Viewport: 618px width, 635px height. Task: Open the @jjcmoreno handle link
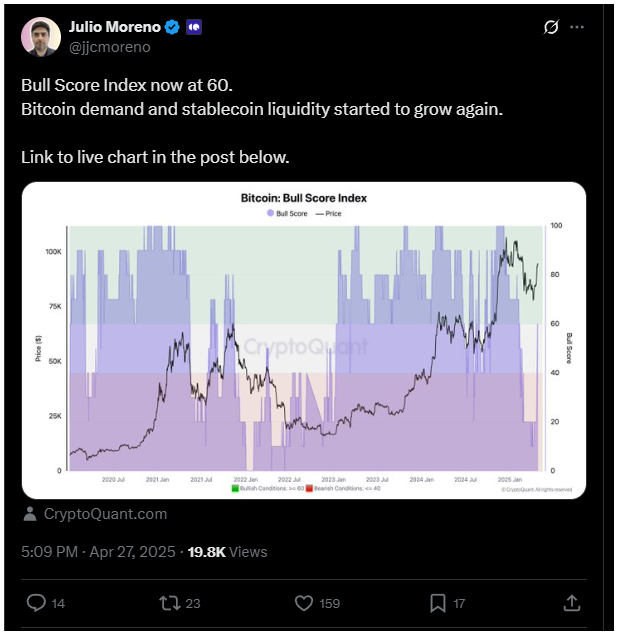point(110,47)
